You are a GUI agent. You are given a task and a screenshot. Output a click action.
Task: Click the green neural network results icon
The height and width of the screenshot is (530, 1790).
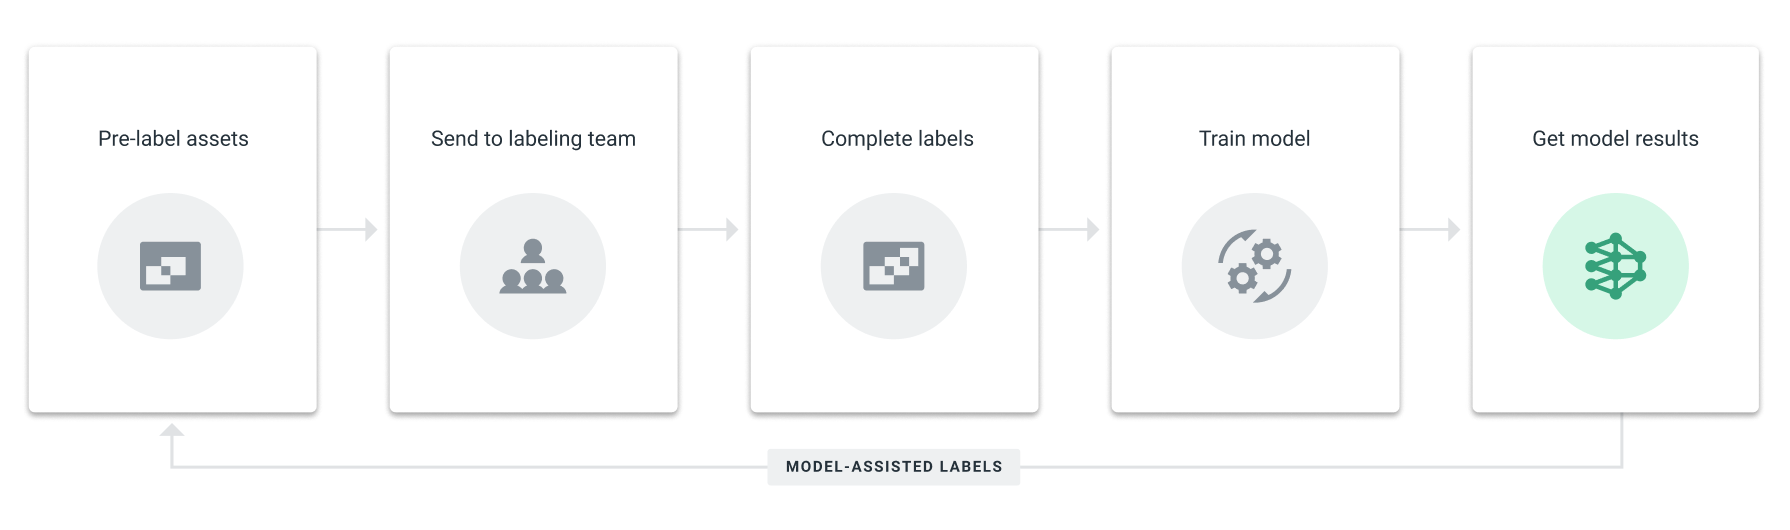click(1616, 266)
